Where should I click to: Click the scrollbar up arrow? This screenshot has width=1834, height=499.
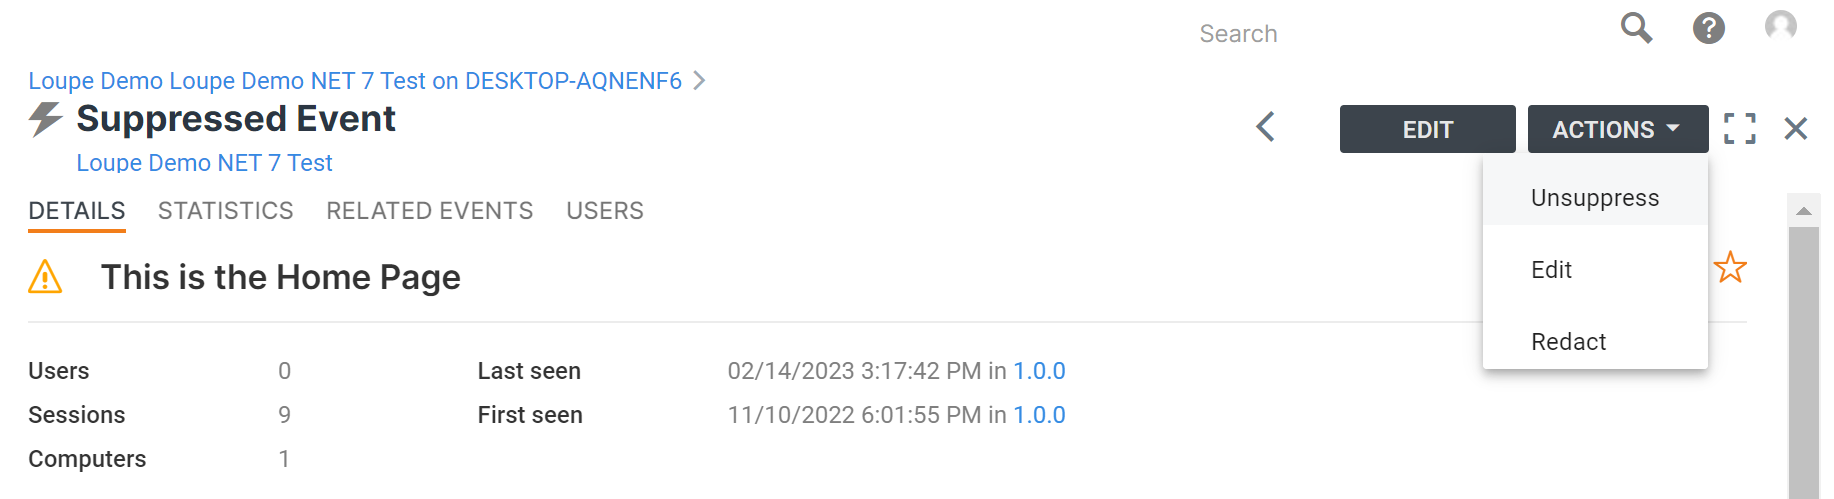(x=1803, y=211)
